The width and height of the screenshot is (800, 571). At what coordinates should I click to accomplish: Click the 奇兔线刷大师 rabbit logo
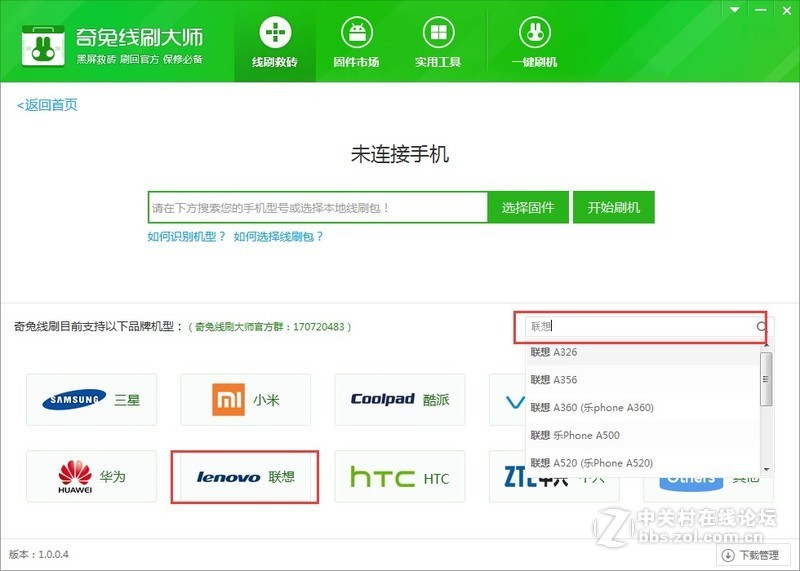coord(43,46)
